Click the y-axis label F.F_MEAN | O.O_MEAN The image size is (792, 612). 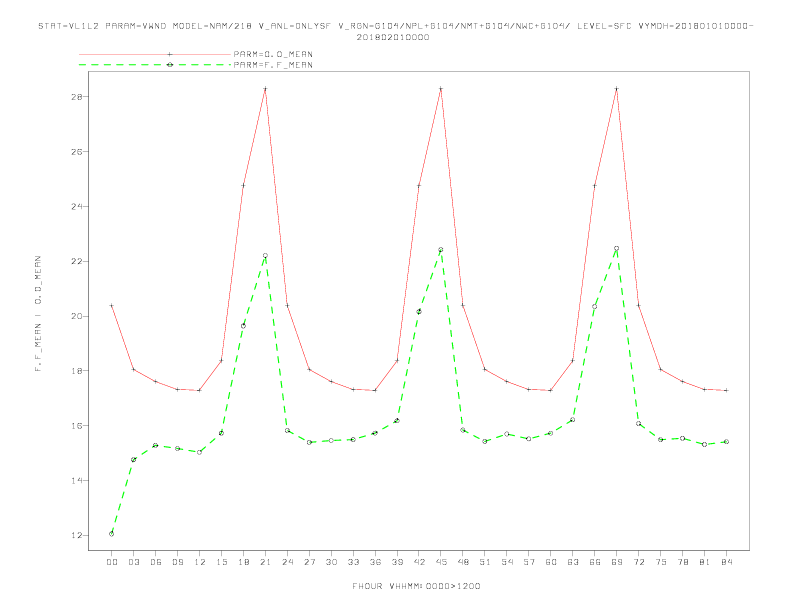38,314
